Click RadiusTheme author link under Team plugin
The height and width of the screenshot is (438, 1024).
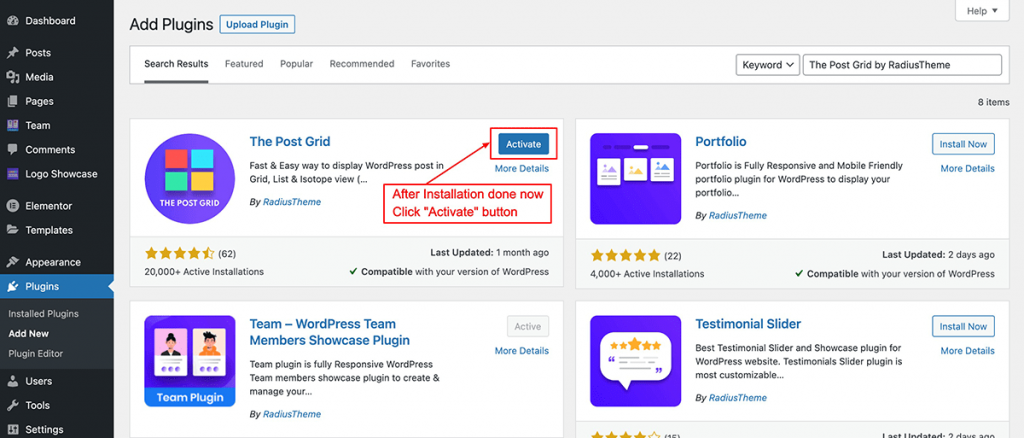[292, 414]
